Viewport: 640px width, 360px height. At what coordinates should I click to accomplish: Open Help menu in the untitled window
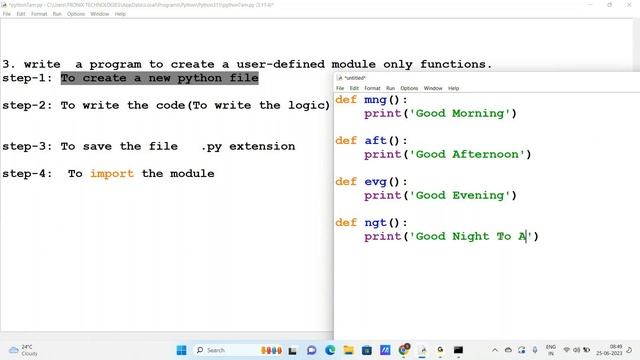[453, 88]
